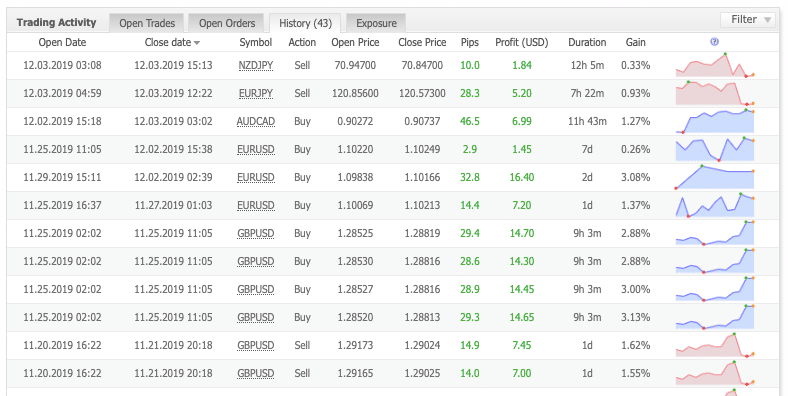Open GBPUSD link with 14.45 profit
The width and height of the screenshot is (788, 396).
click(256, 289)
